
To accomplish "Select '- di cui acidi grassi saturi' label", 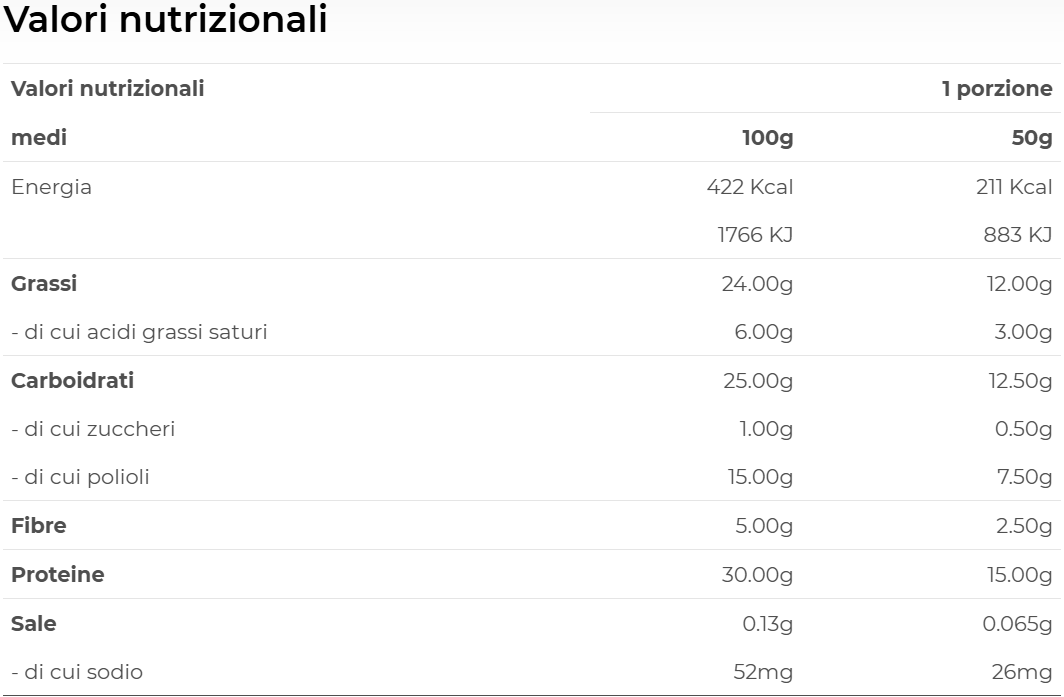I will tap(139, 332).
